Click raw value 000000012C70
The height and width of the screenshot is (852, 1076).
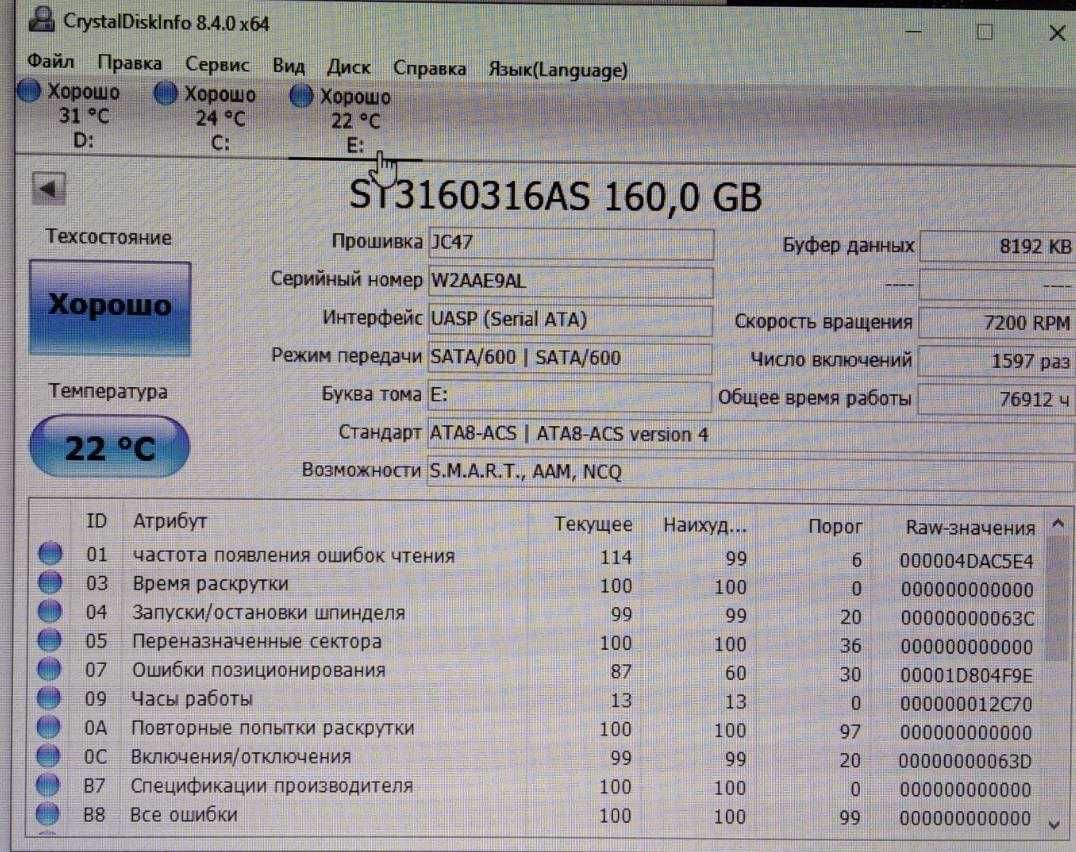966,704
